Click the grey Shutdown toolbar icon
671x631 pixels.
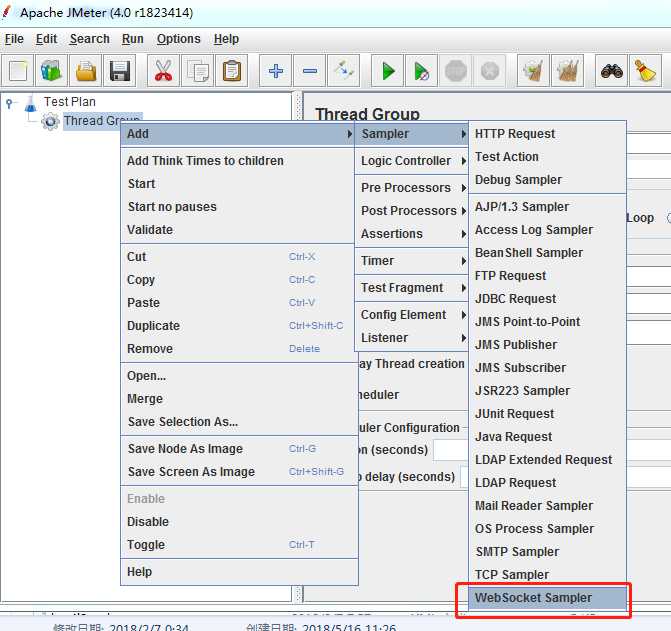pos(490,71)
